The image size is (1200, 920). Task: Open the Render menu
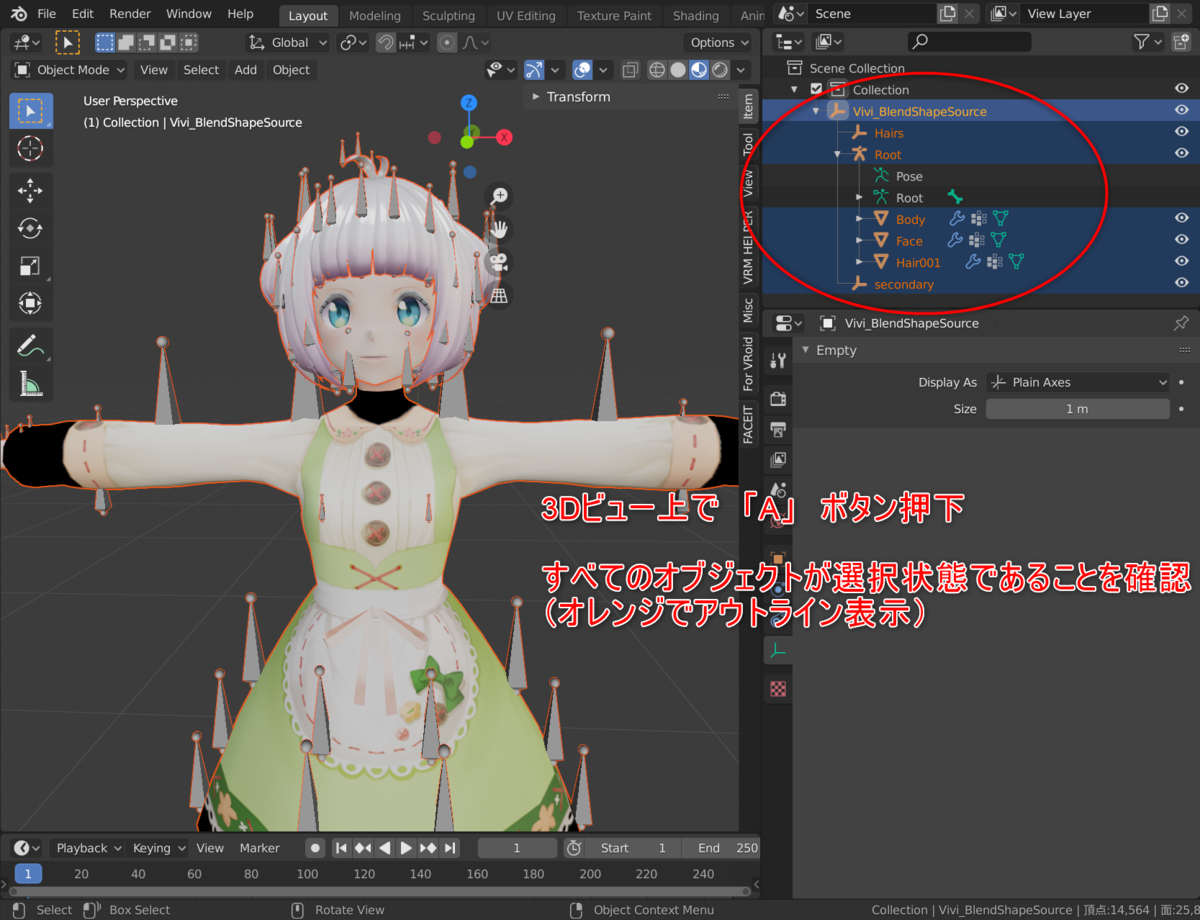(130, 14)
